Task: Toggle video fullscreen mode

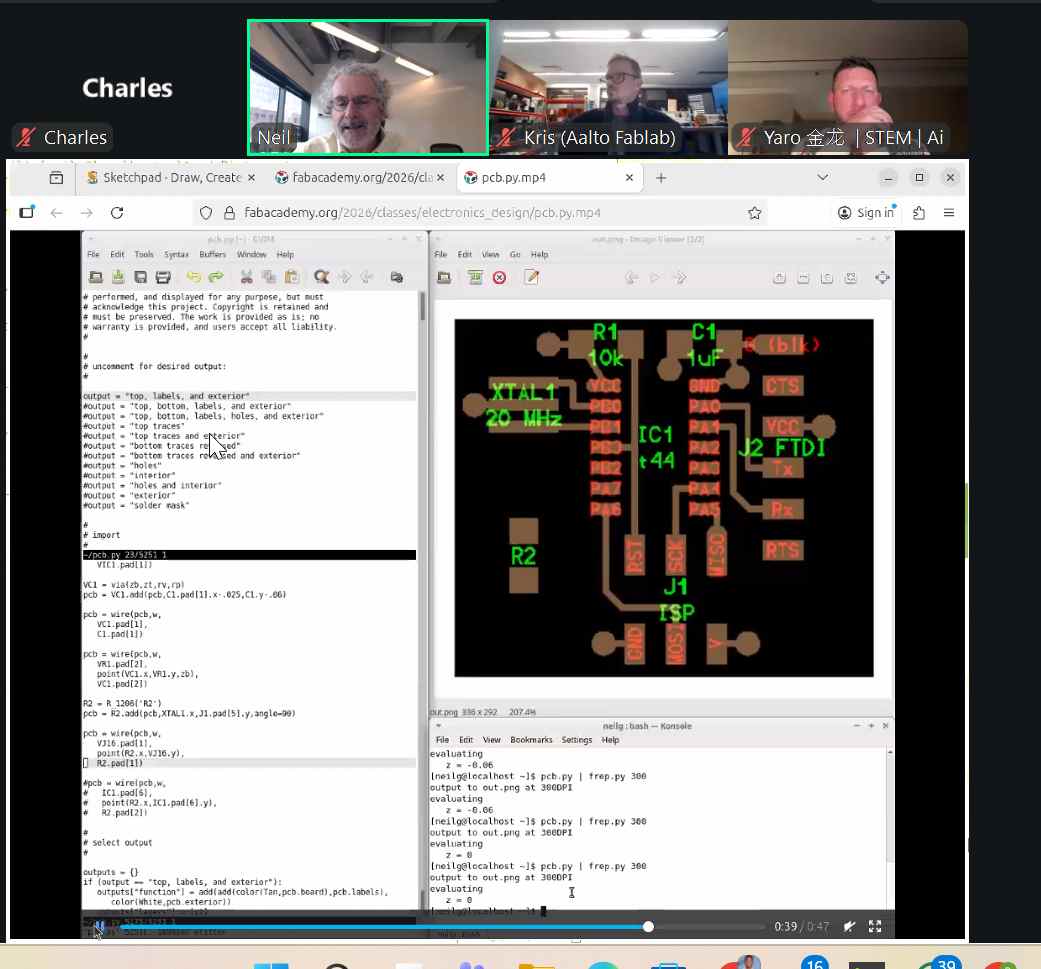Action: pos(875,927)
